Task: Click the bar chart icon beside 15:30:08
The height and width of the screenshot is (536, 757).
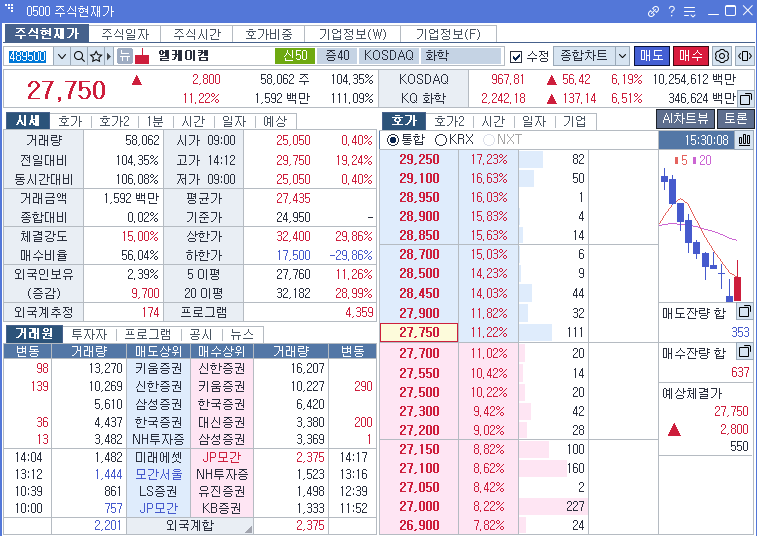Action: [744, 140]
